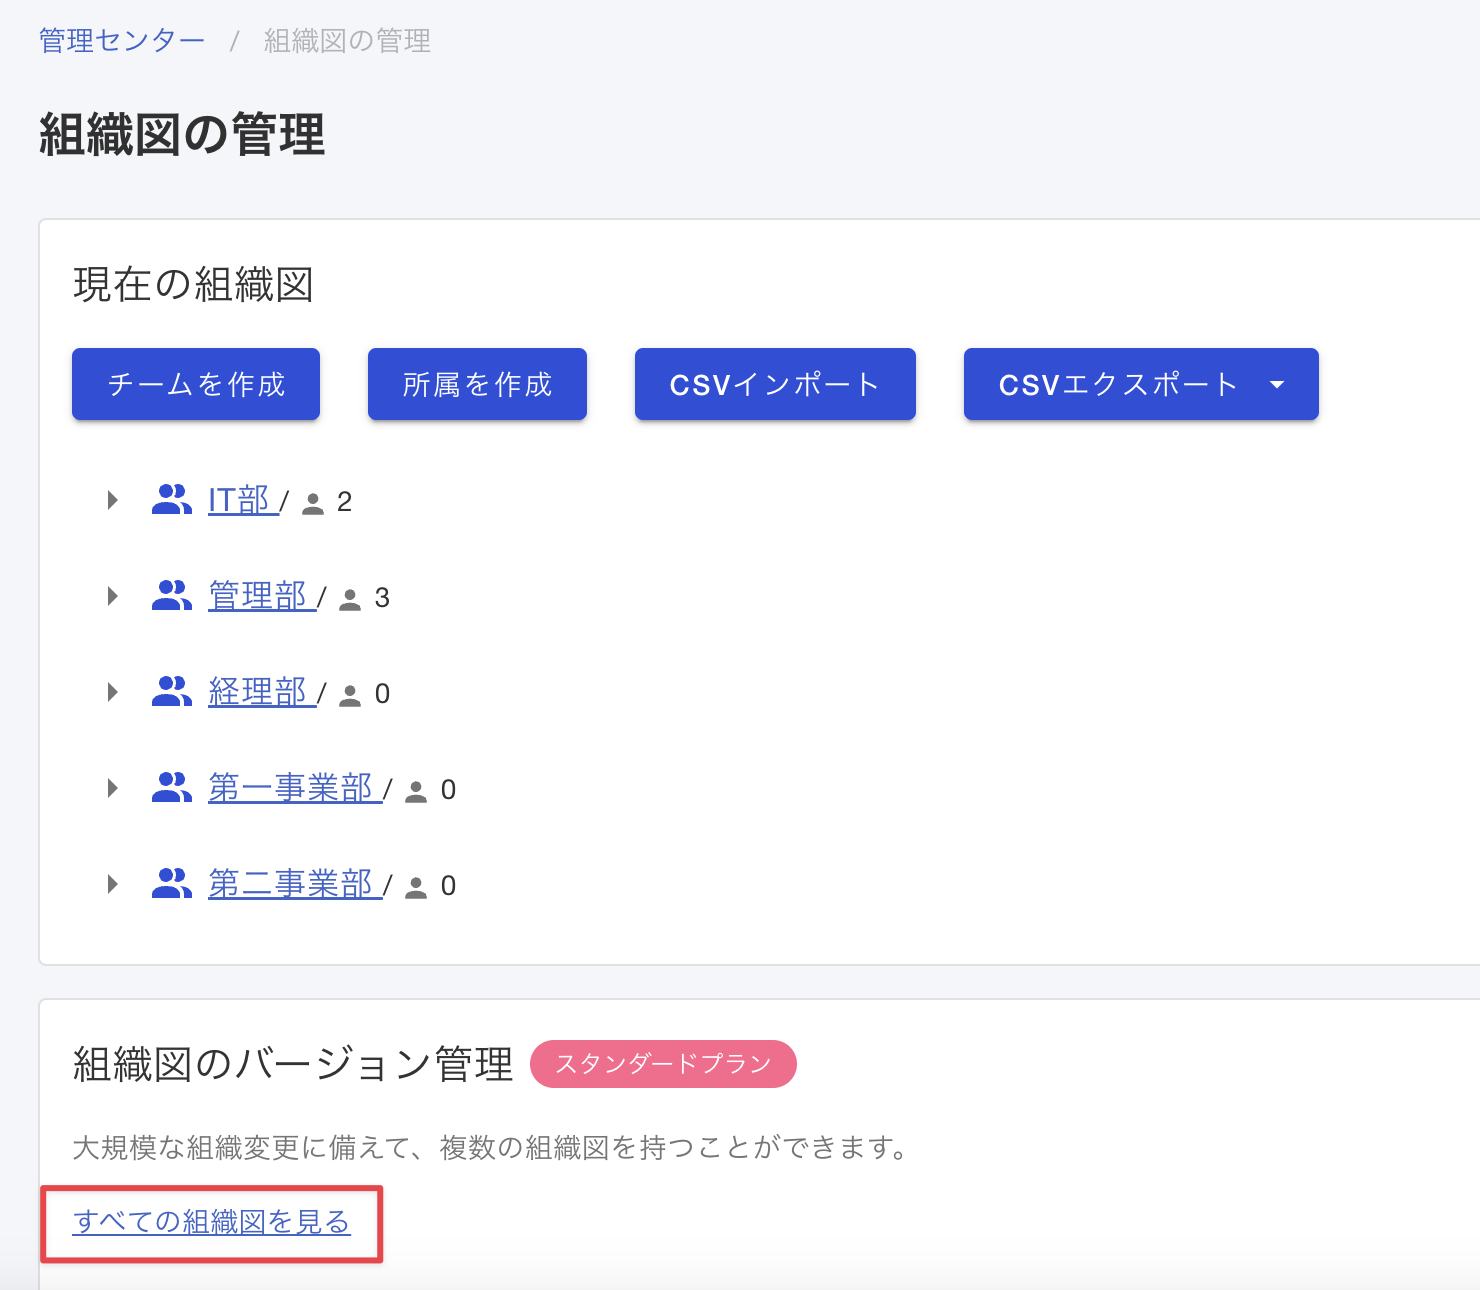The width and height of the screenshot is (1480, 1290).
Task: Click the IT部 team group icon
Action: (x=171, y=499)
